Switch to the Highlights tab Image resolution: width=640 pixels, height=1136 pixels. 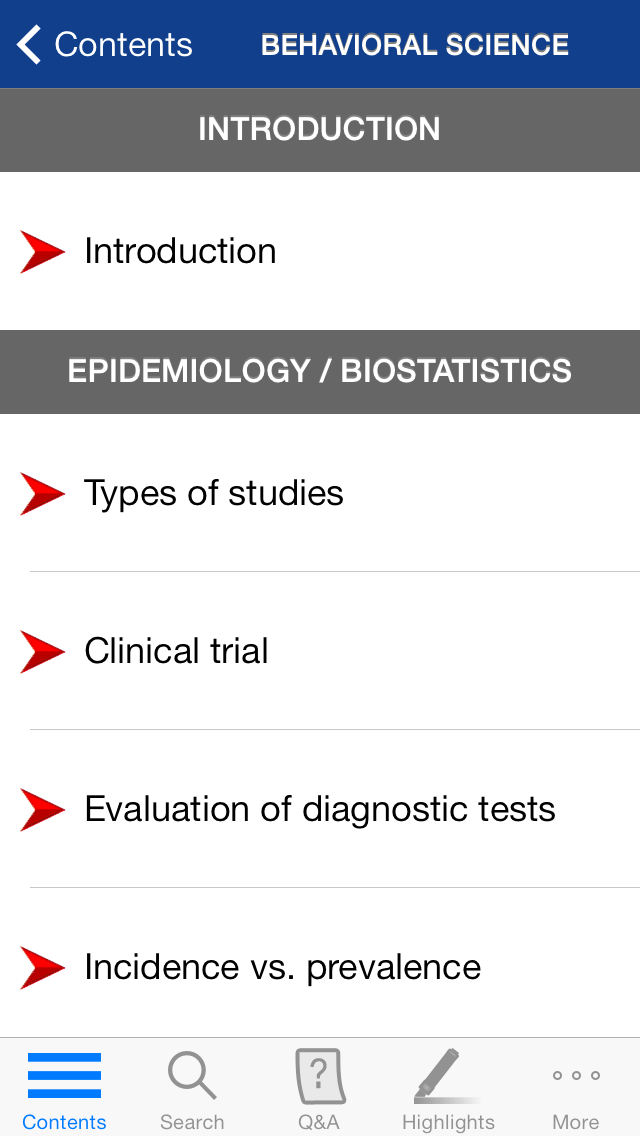tap(448, 1090)
